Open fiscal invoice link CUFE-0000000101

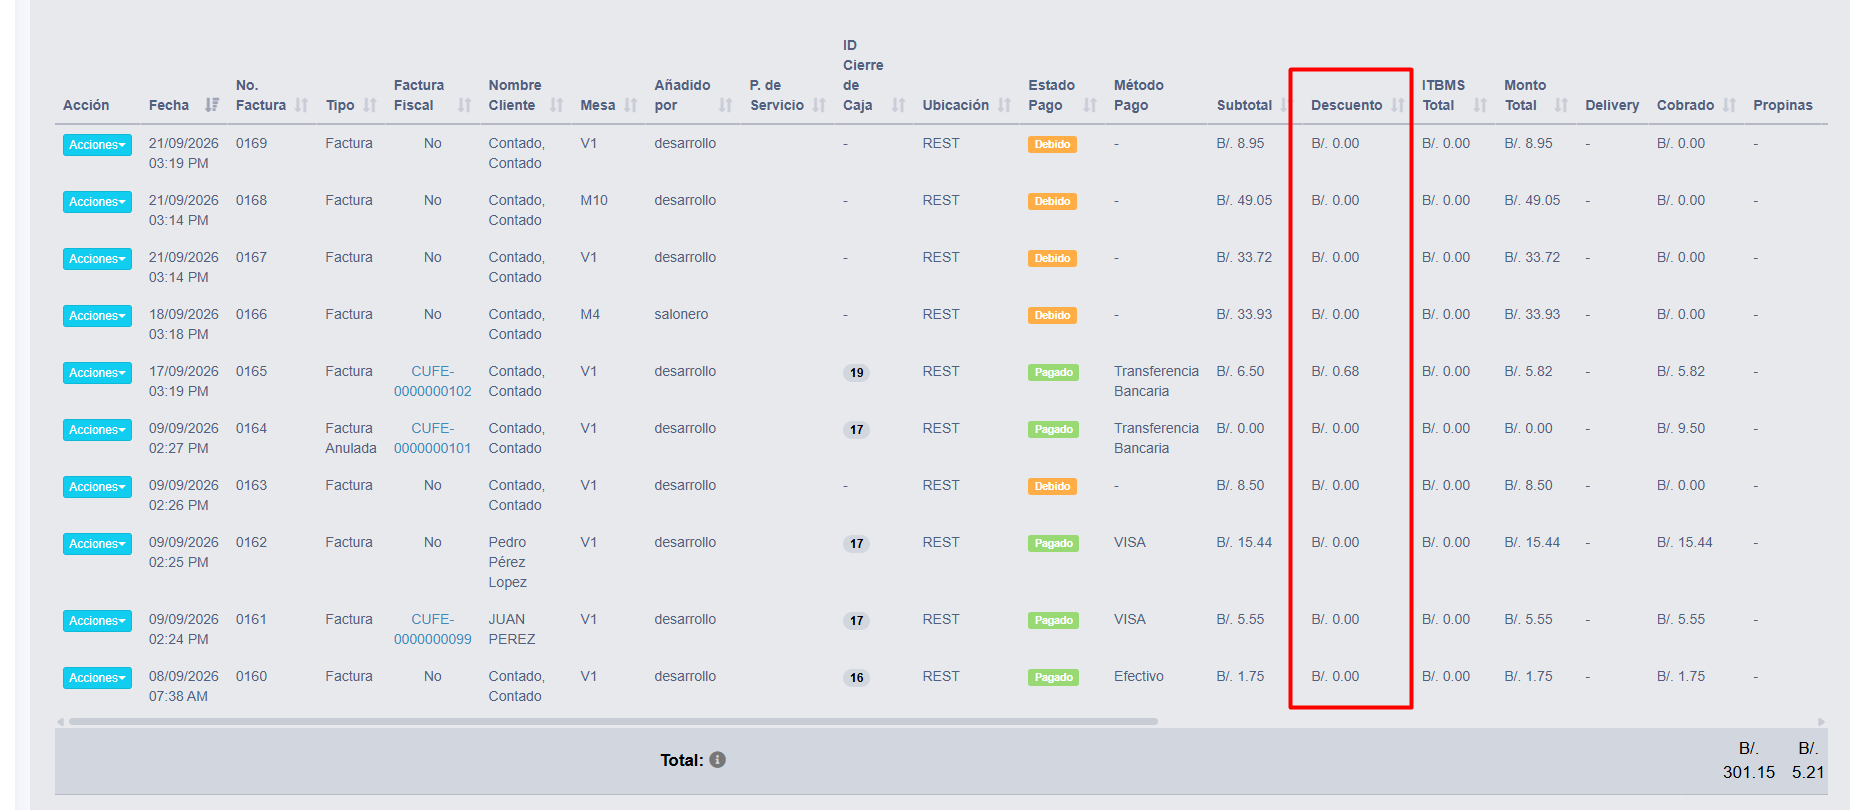click(x=432, y=438)
